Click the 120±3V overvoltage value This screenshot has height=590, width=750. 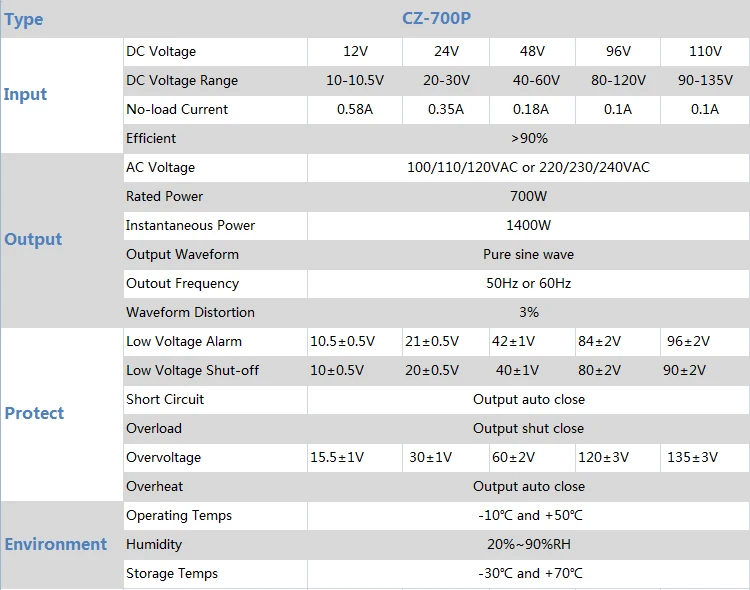(604, 457)
